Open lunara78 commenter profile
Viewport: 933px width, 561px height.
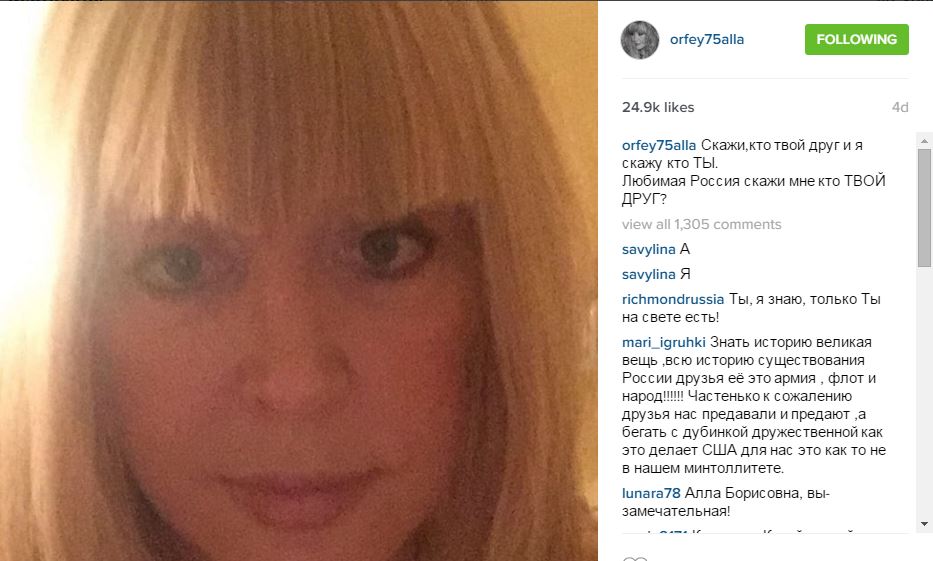(x=651, y=493)
